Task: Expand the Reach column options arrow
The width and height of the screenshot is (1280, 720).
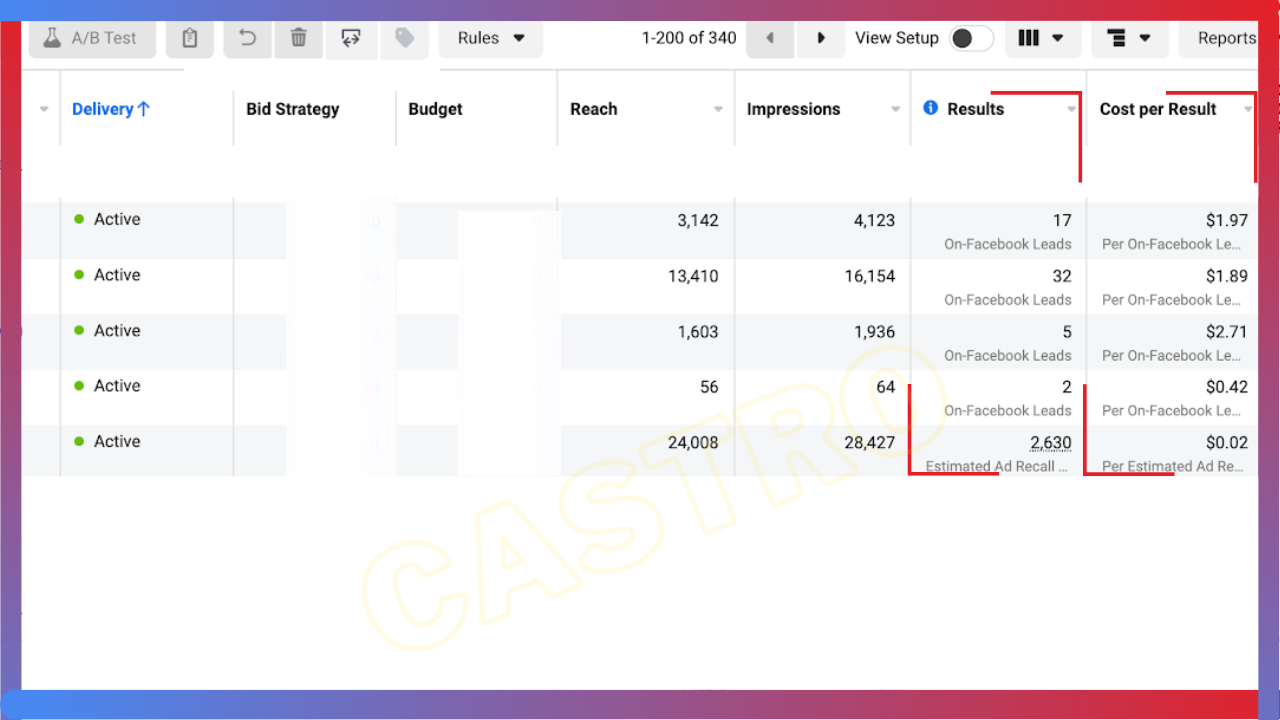Action: (x=718, y=110)
